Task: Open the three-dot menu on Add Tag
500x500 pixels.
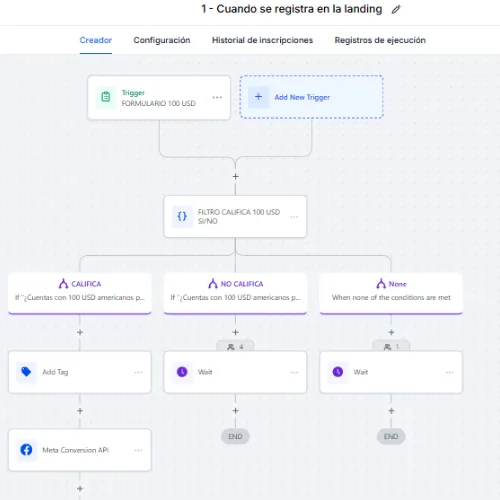Action: 138,372
